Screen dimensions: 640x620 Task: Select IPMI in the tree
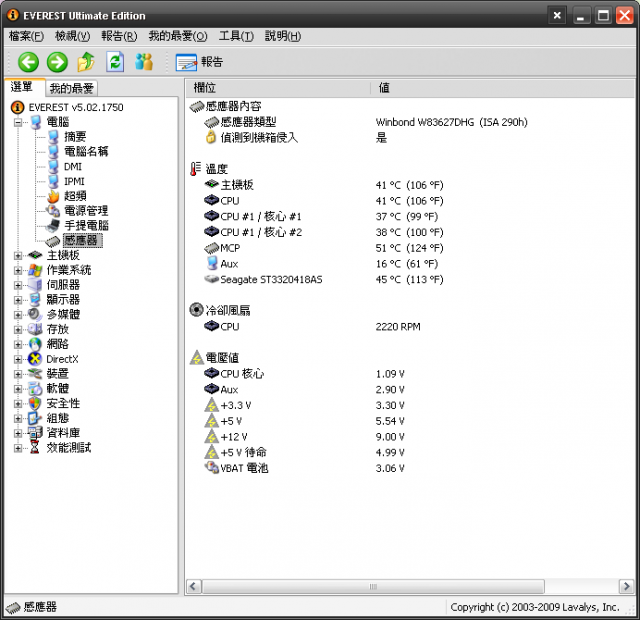(x=74, y=181)
